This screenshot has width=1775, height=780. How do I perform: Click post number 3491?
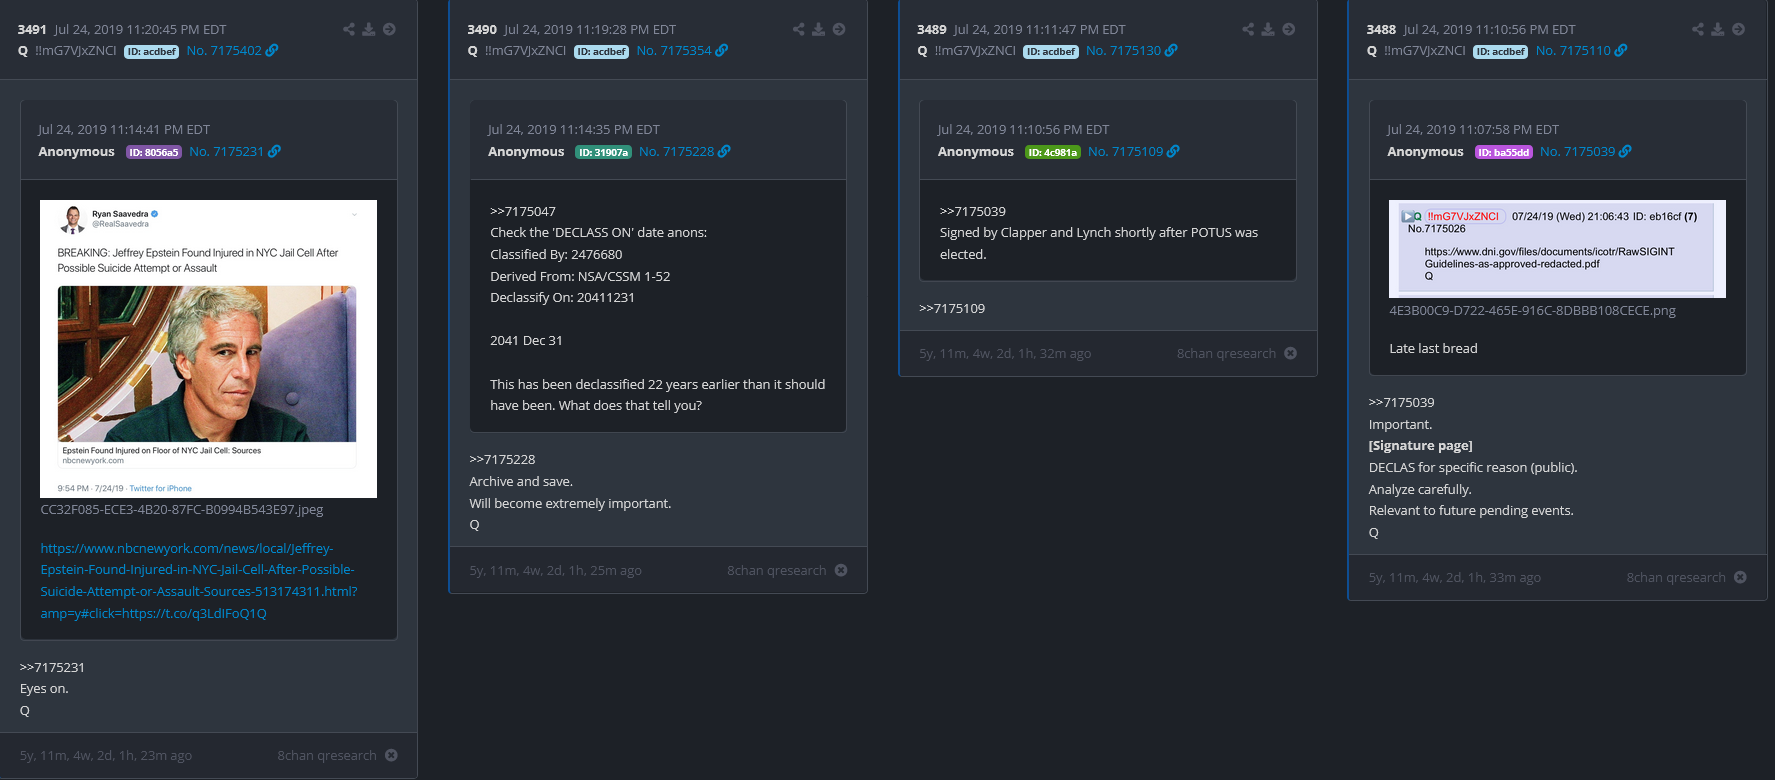(x=32, y=29)
